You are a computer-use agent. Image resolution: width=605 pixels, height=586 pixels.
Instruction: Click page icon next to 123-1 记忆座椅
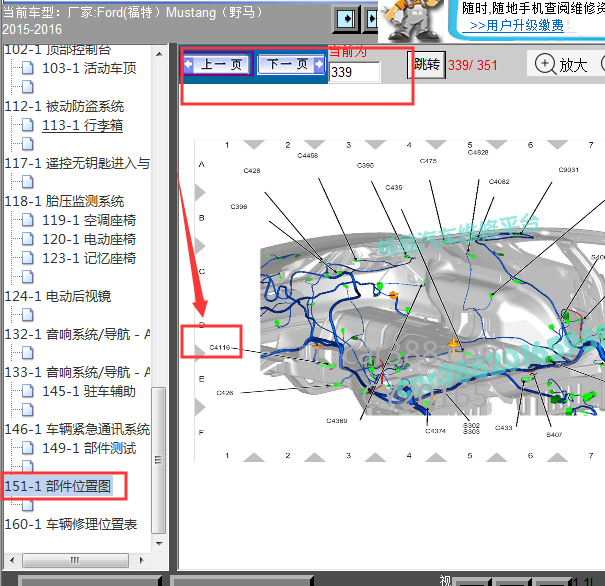pyautogui.click(x=27, y=258)
